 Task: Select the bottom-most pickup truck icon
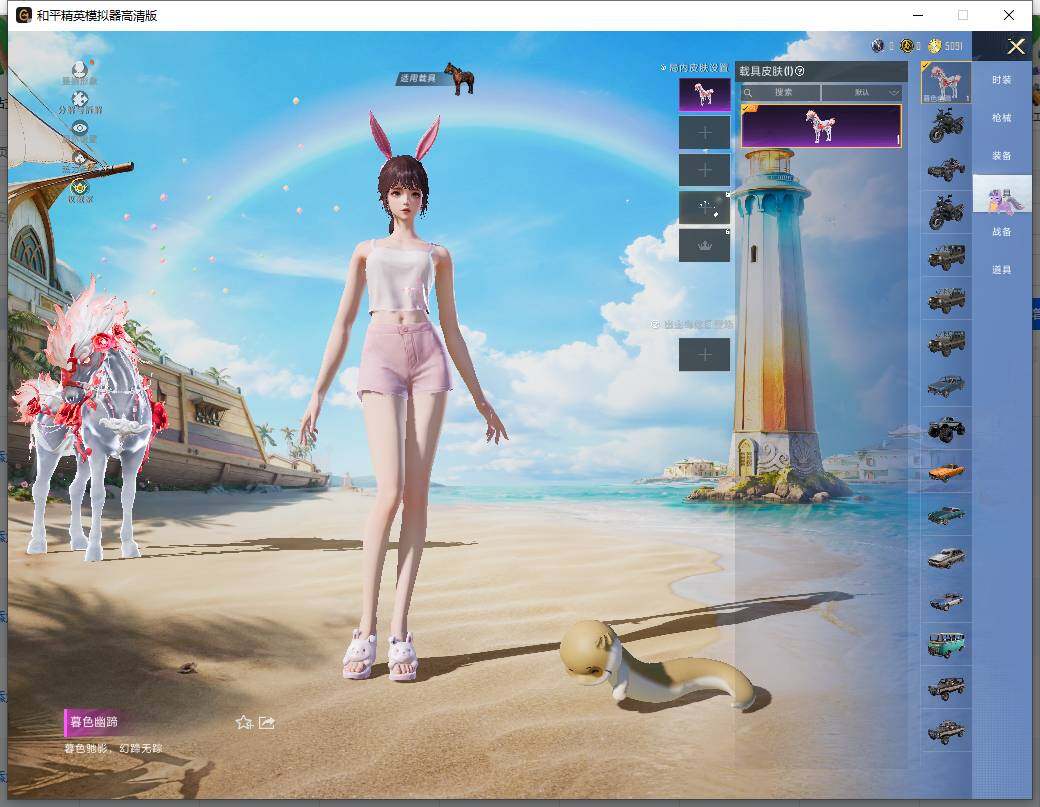946,732
